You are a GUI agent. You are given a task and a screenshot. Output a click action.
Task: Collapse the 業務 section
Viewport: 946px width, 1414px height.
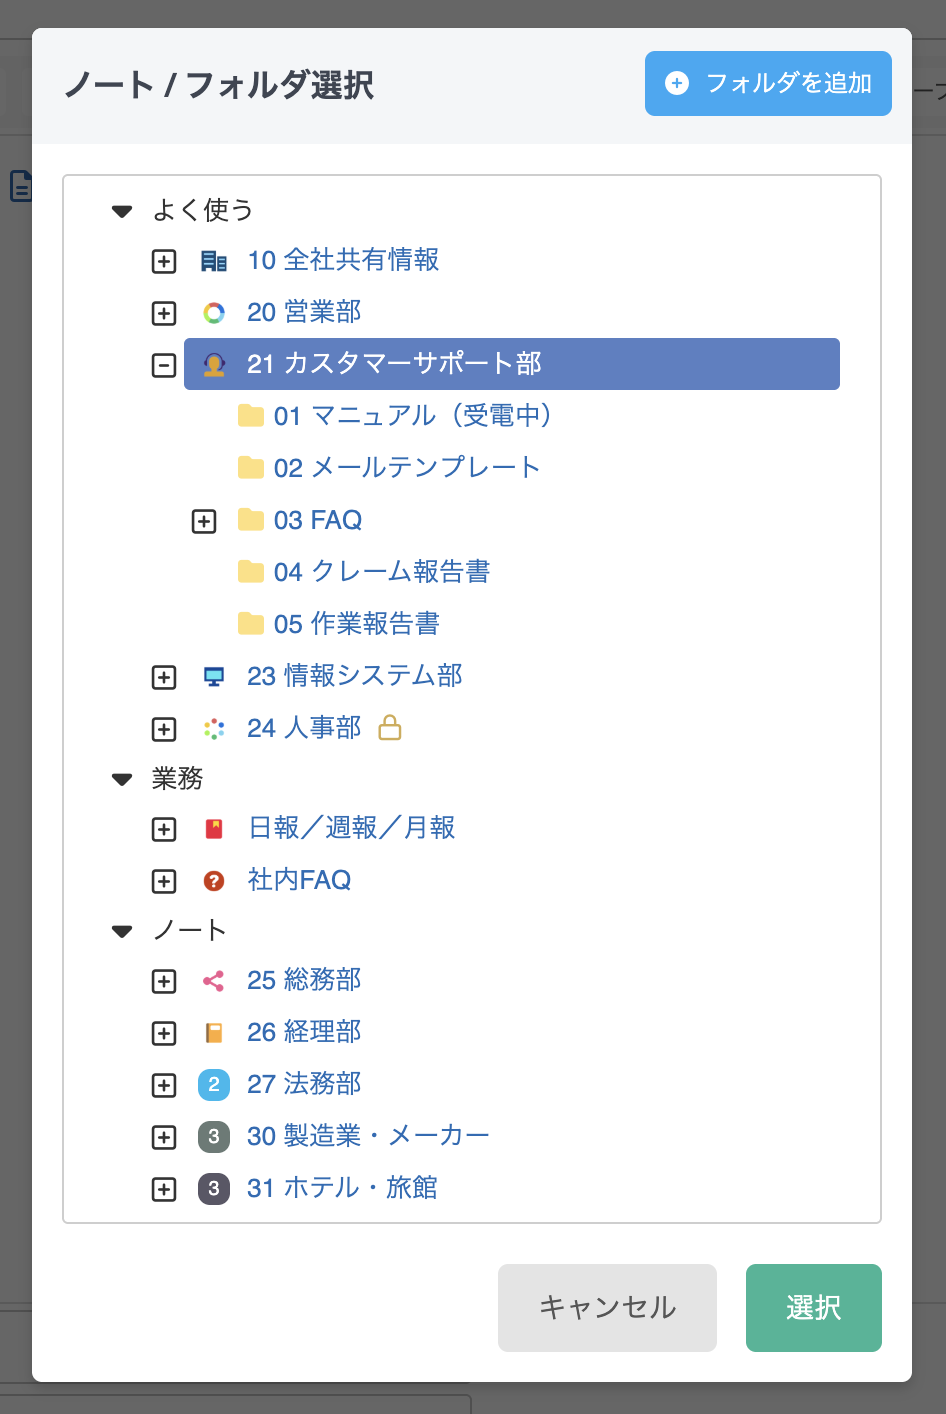(x=122, y=779)
